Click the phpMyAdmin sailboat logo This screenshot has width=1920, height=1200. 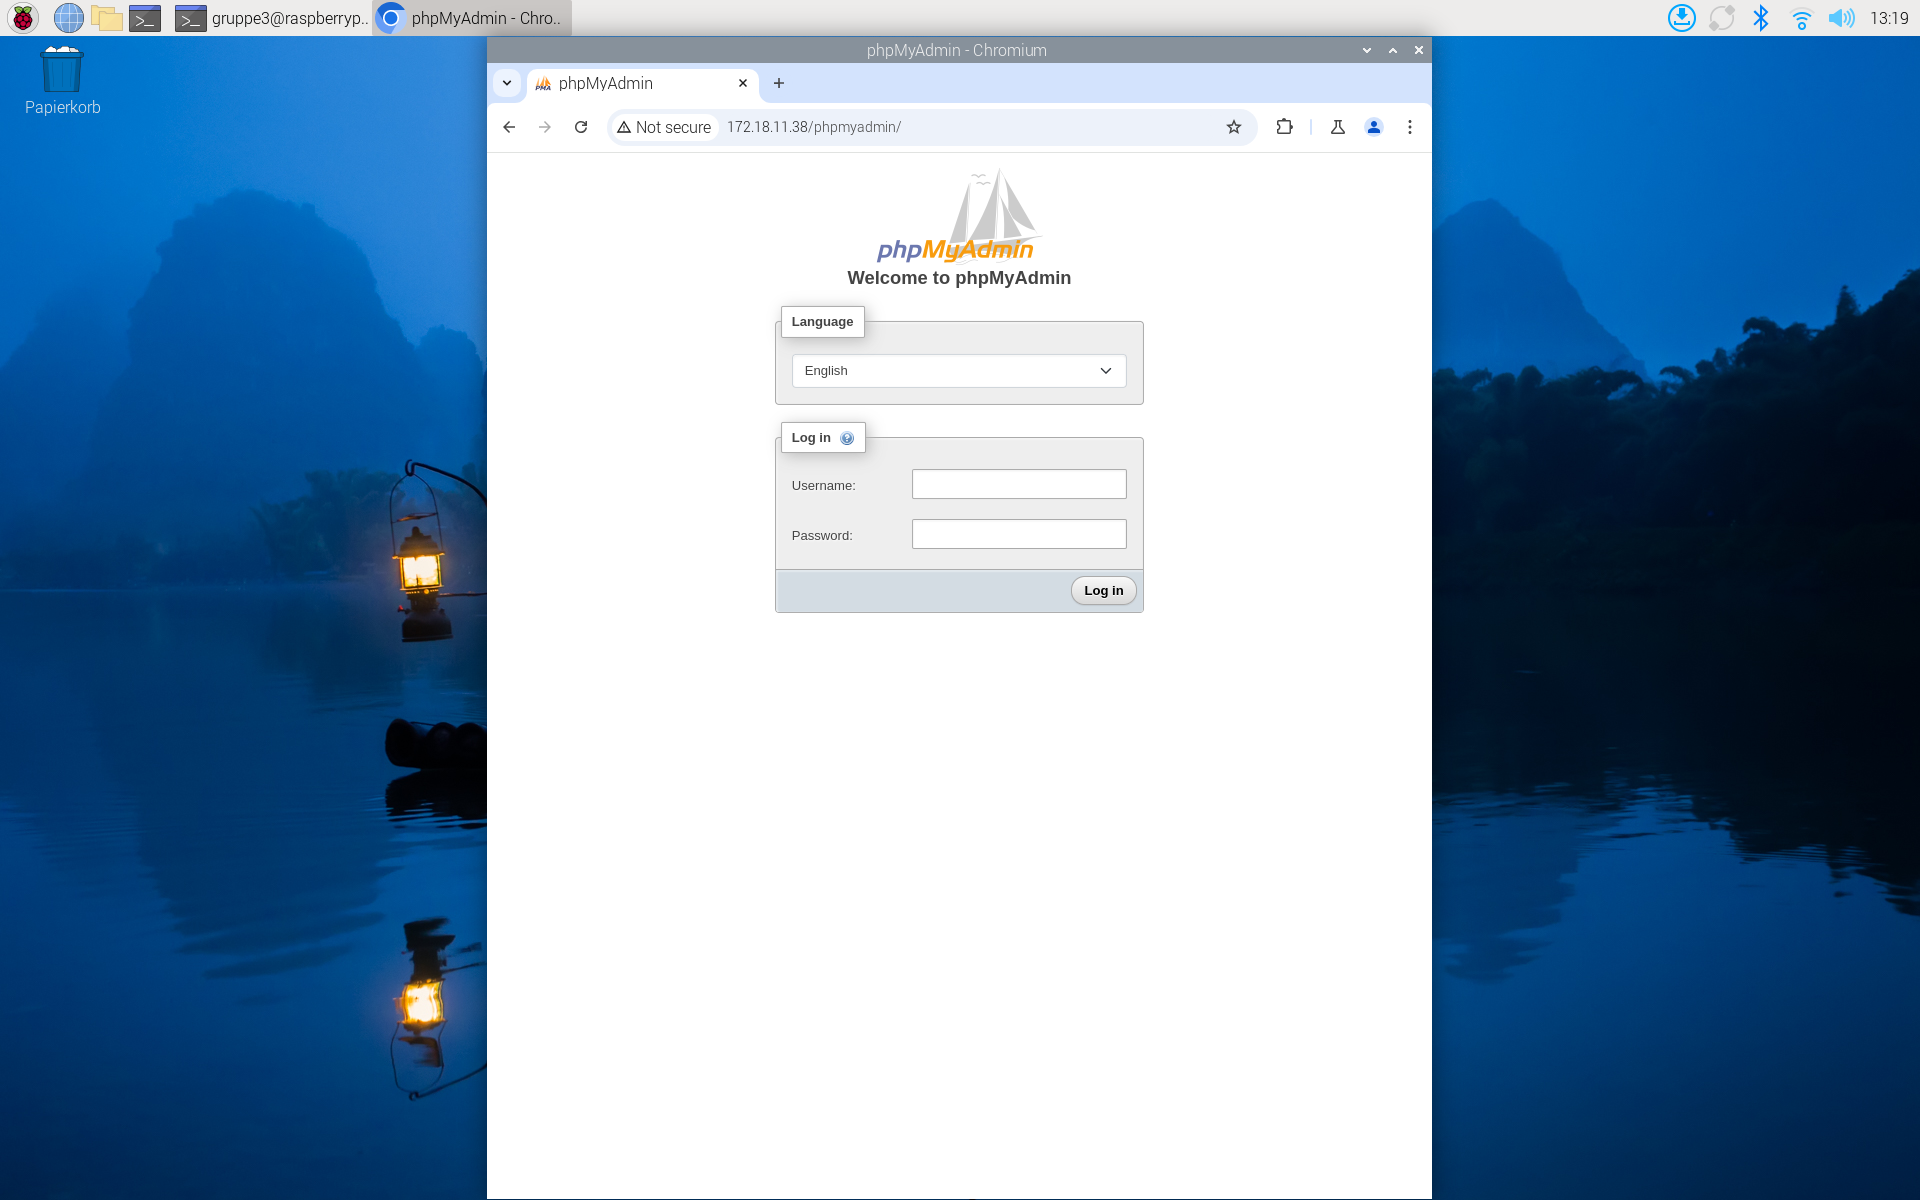pyautogui.click(x=957, y=215)
